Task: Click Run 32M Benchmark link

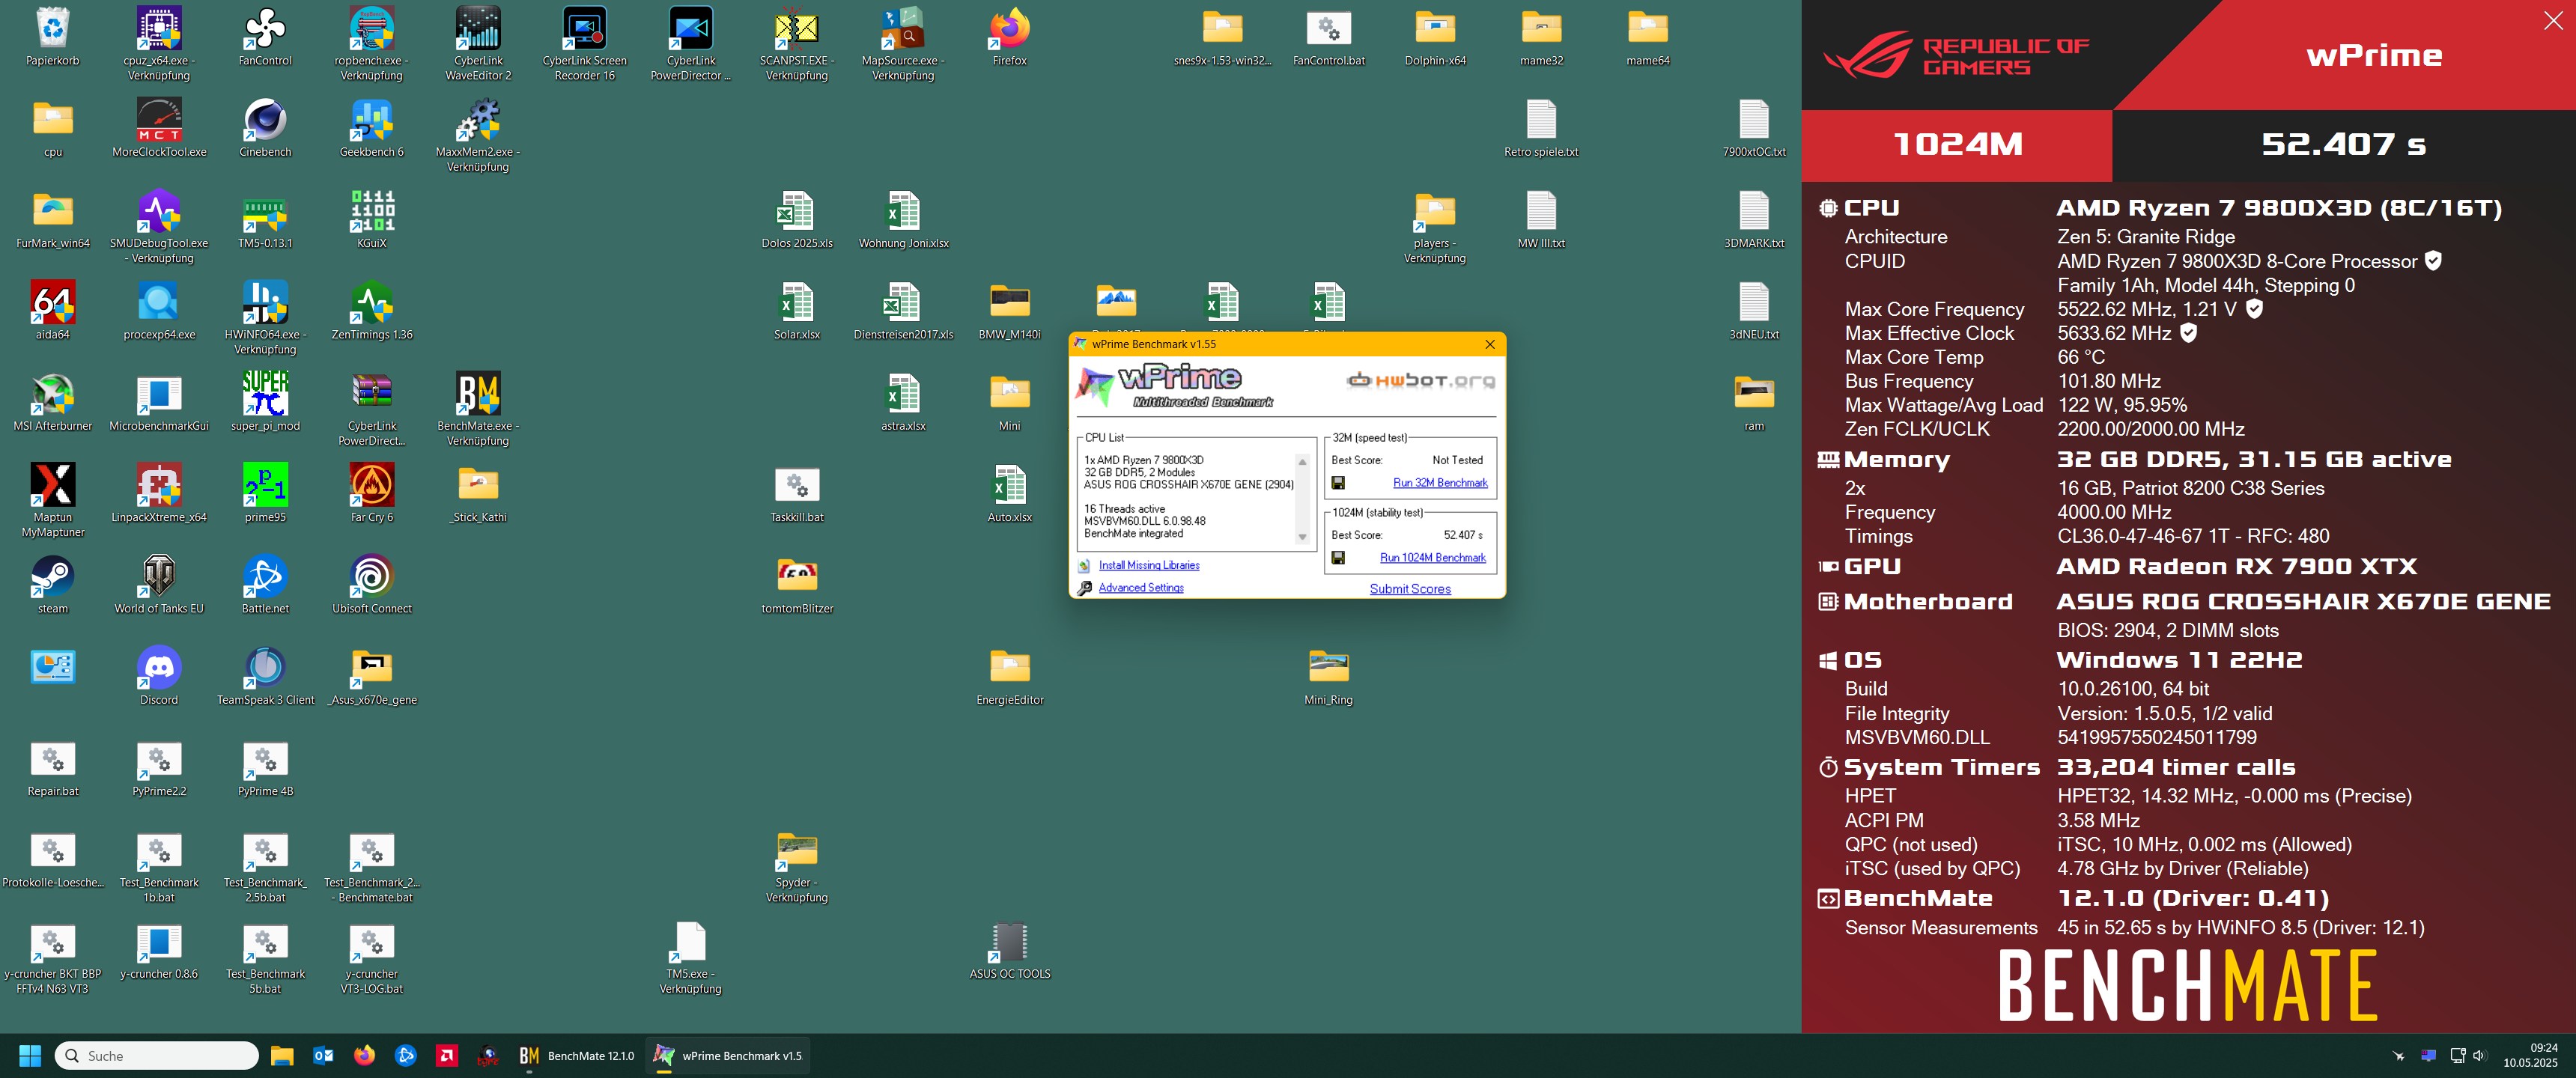Action: coord(1440,483)
